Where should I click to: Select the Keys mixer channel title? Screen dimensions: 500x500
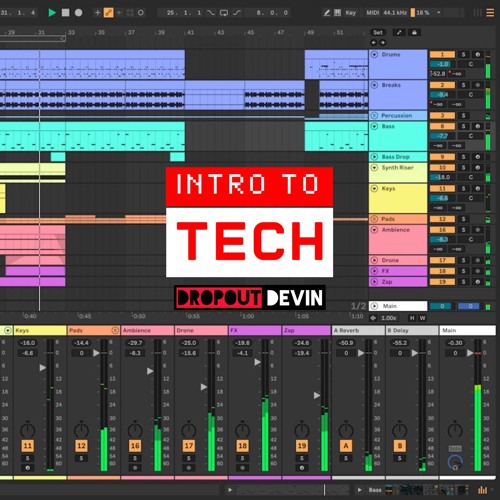coord(40,330)
